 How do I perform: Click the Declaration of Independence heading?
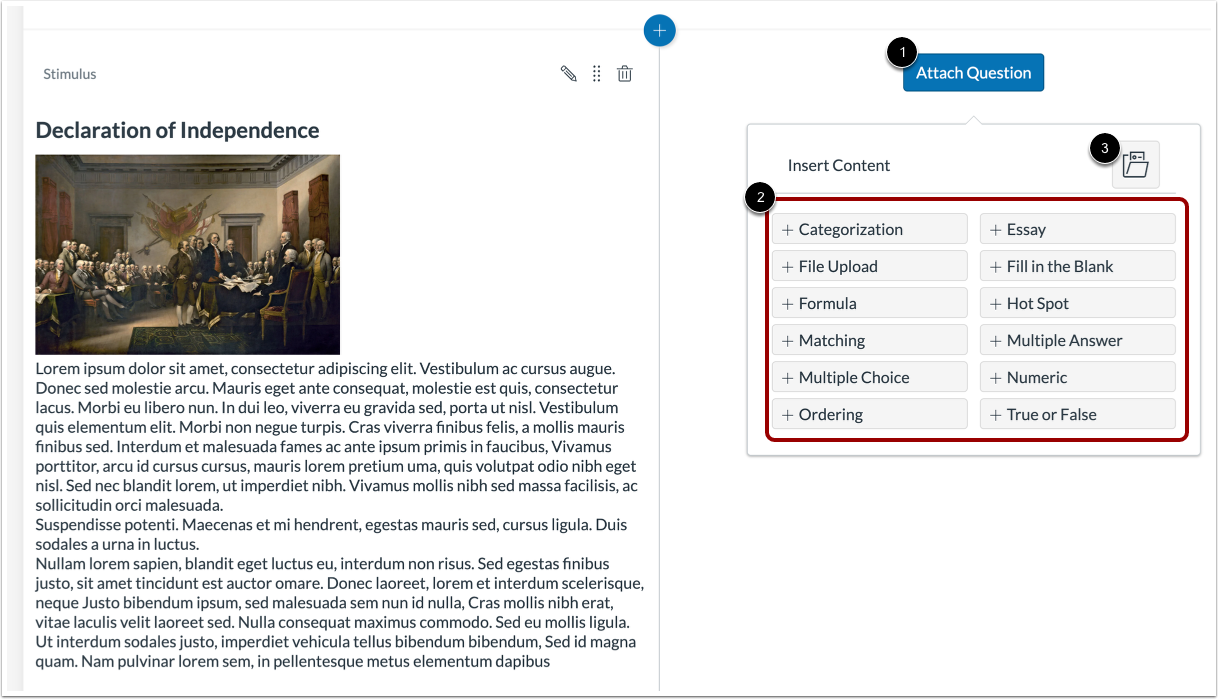click(178, 130)
